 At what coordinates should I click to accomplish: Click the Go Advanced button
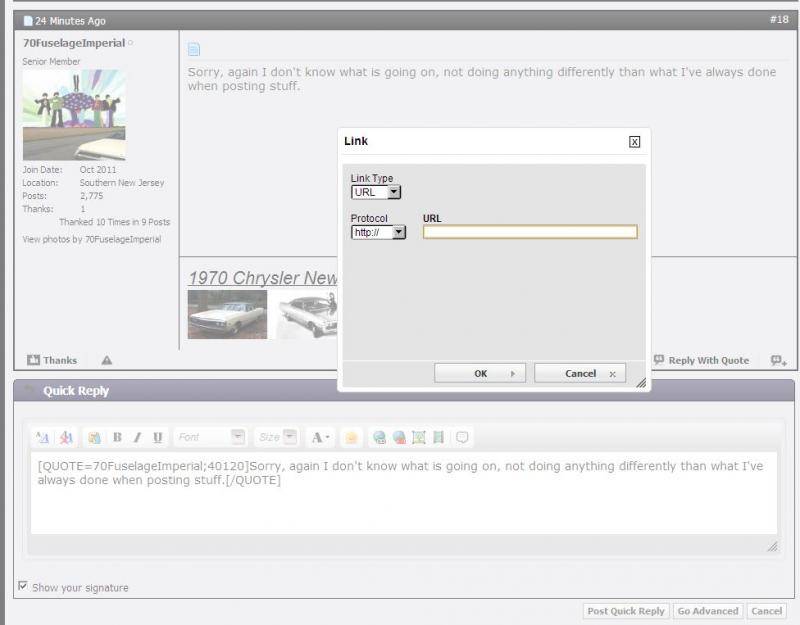click(707, 611)
